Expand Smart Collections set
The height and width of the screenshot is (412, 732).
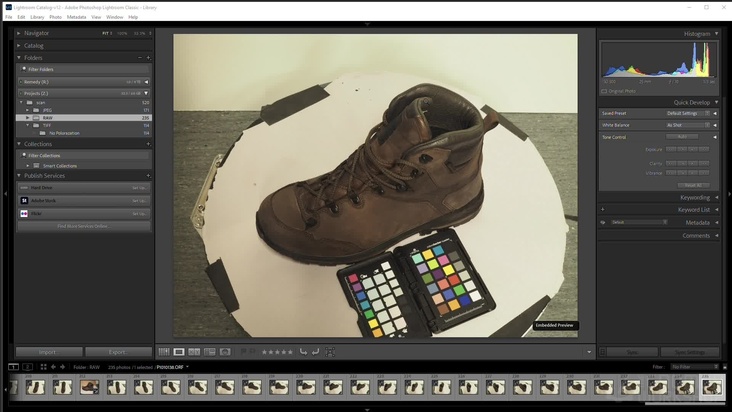[28, 166]
